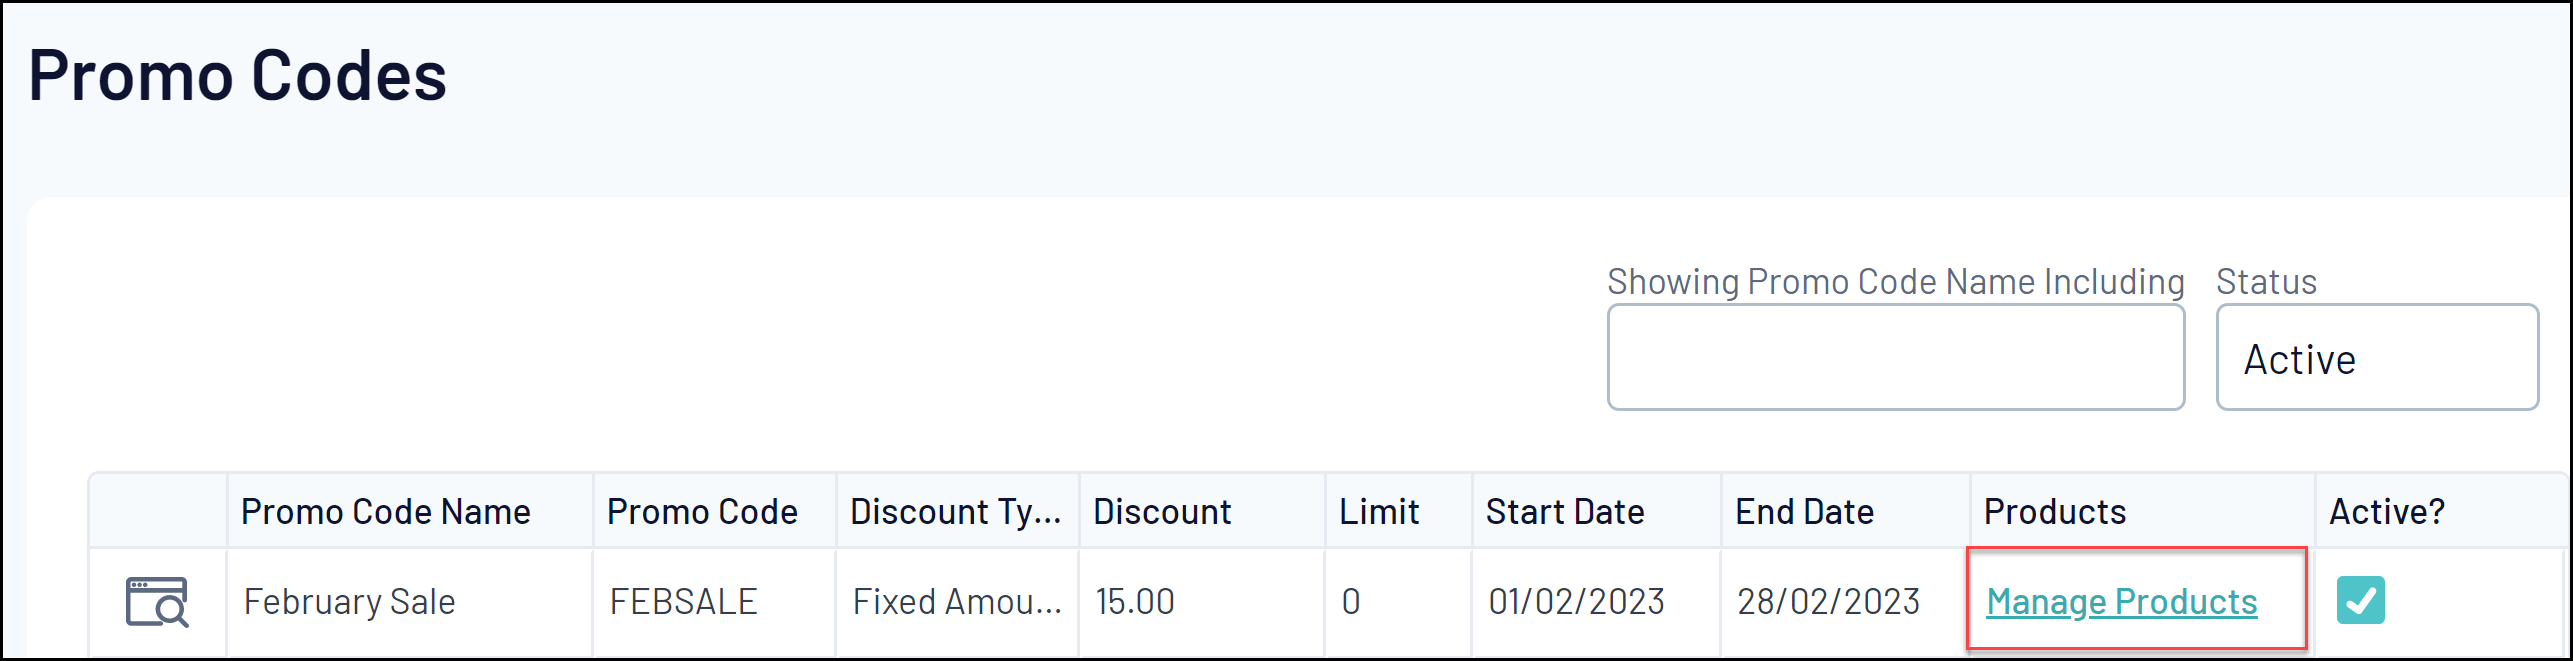Sort by the Promo Code column header

pyautogui.click(x=702, y=512)
